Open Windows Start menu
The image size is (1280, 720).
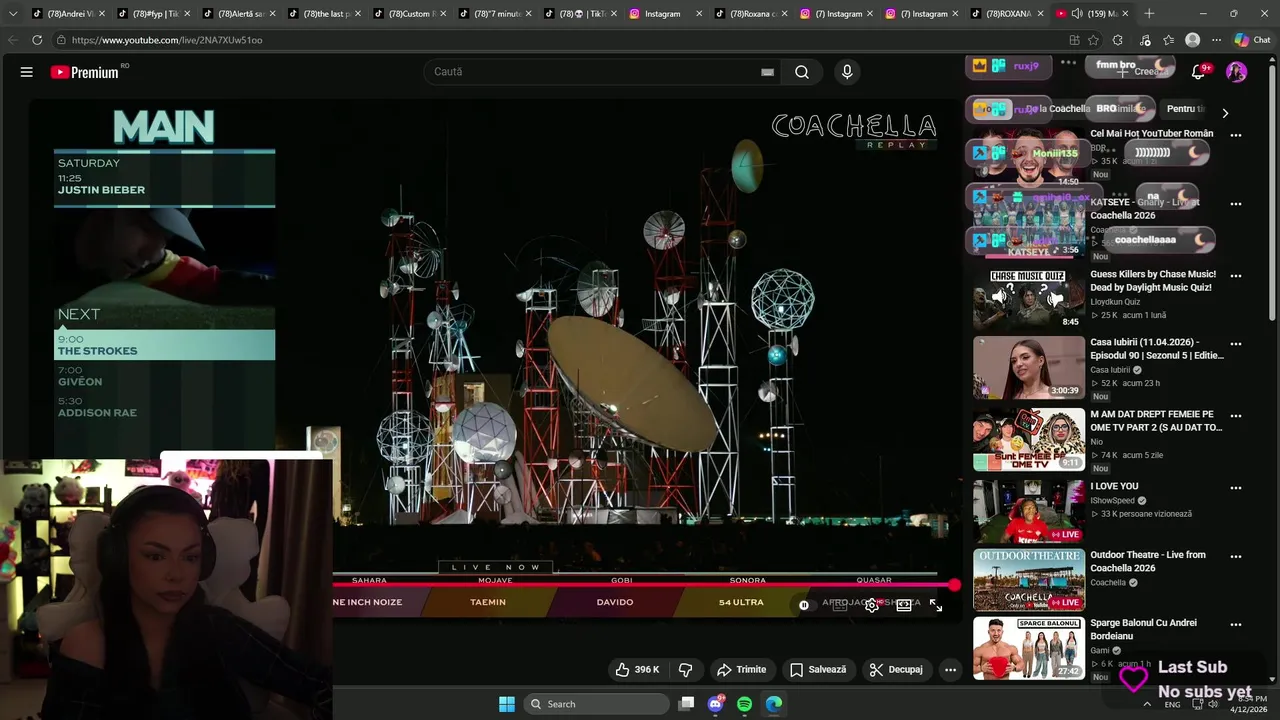(507, 704)
